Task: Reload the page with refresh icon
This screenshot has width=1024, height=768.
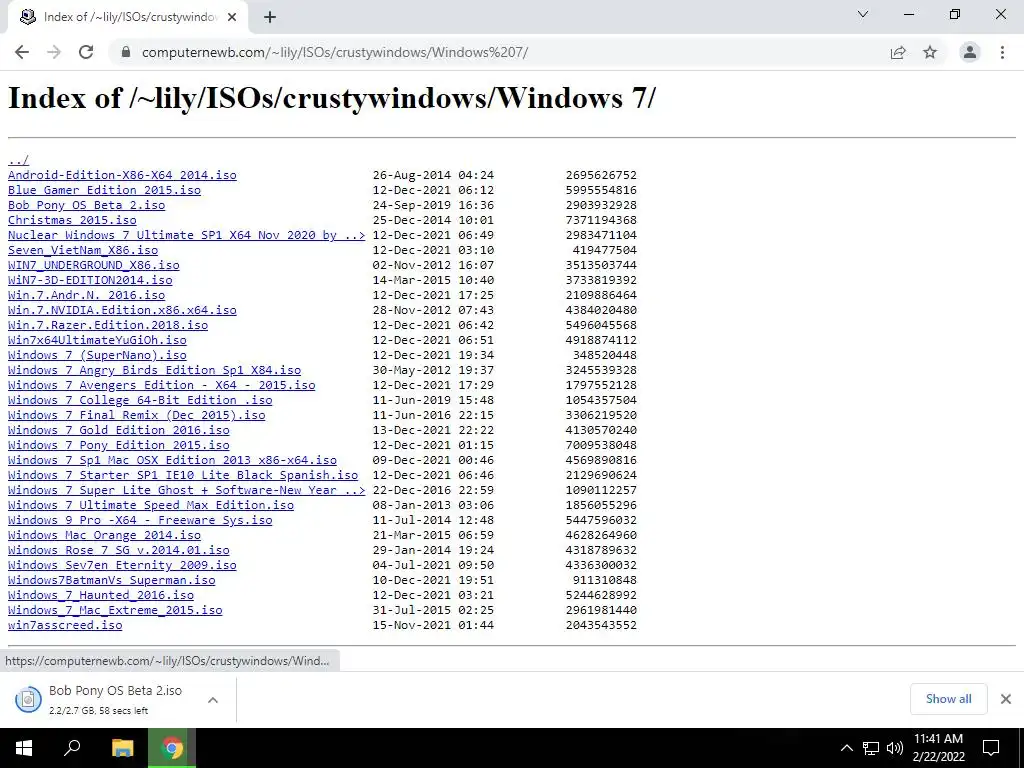Action: (x=86, y=52)
